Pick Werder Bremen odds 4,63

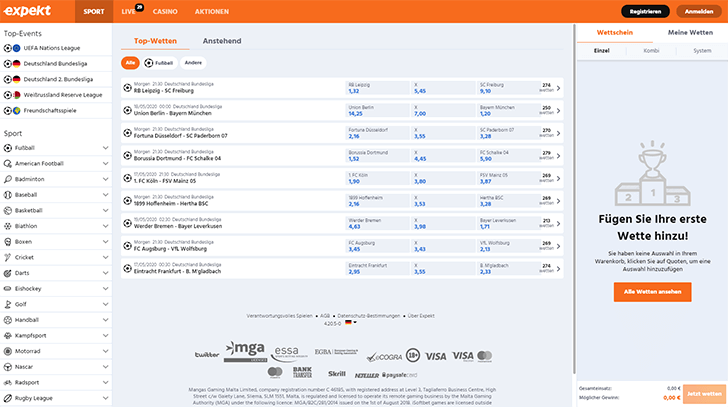[377, 223]
